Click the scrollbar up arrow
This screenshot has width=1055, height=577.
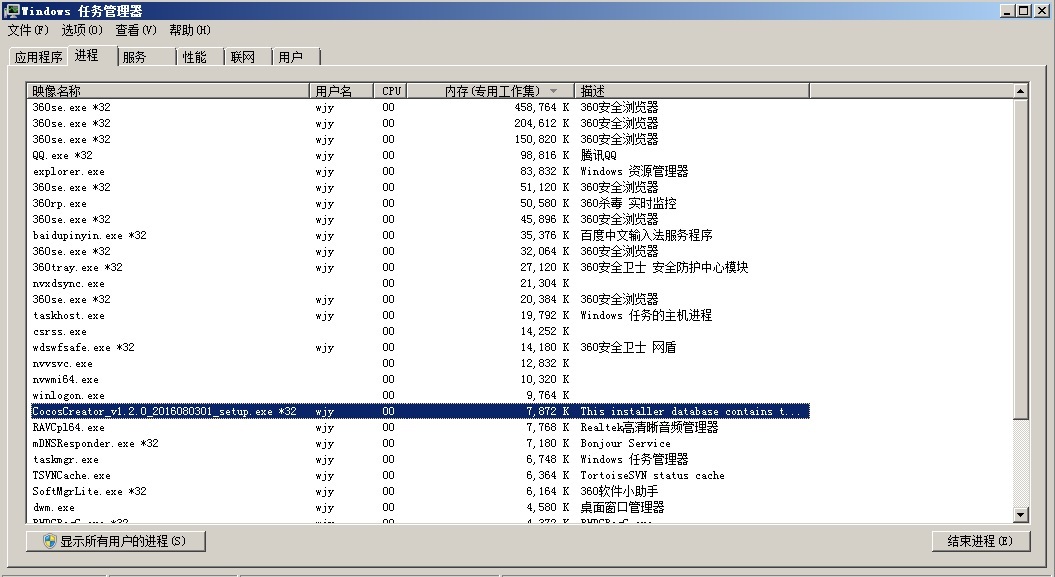pos(1021,91)
